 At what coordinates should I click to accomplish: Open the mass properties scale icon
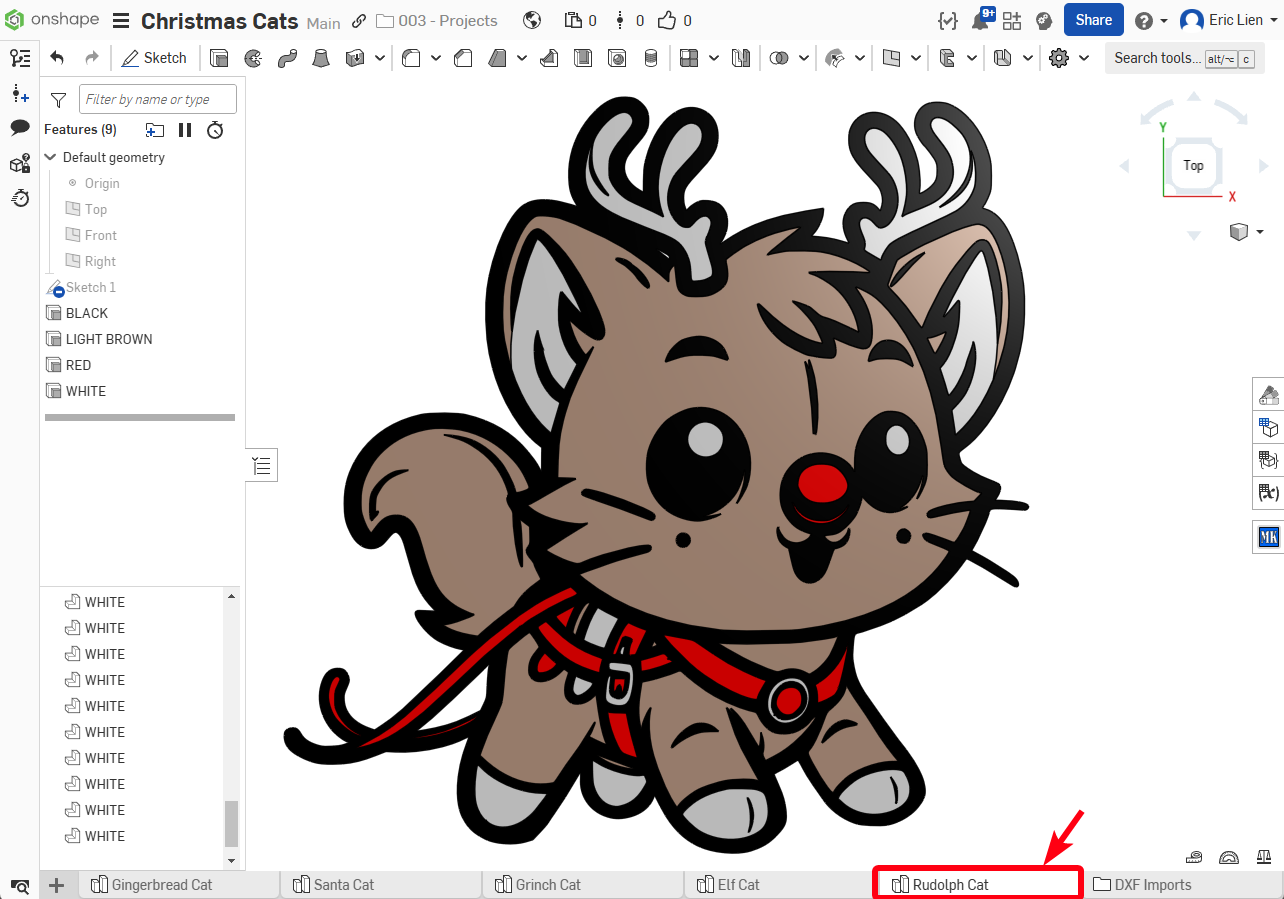click(x=1264, y=857)
